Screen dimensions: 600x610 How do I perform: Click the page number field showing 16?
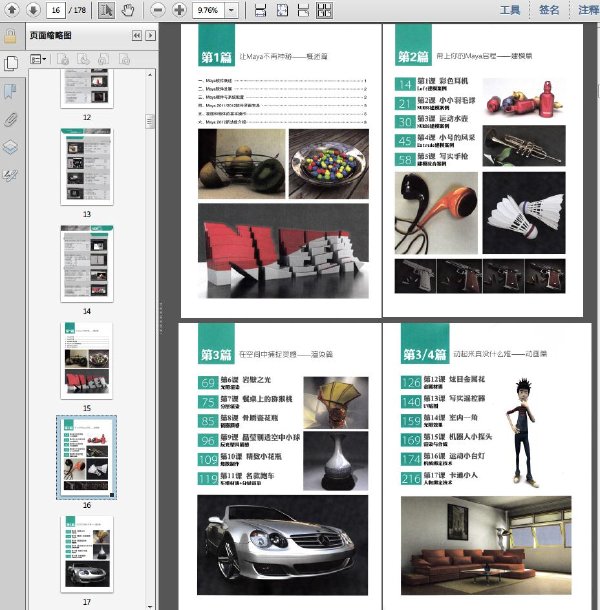coord(56,10)
